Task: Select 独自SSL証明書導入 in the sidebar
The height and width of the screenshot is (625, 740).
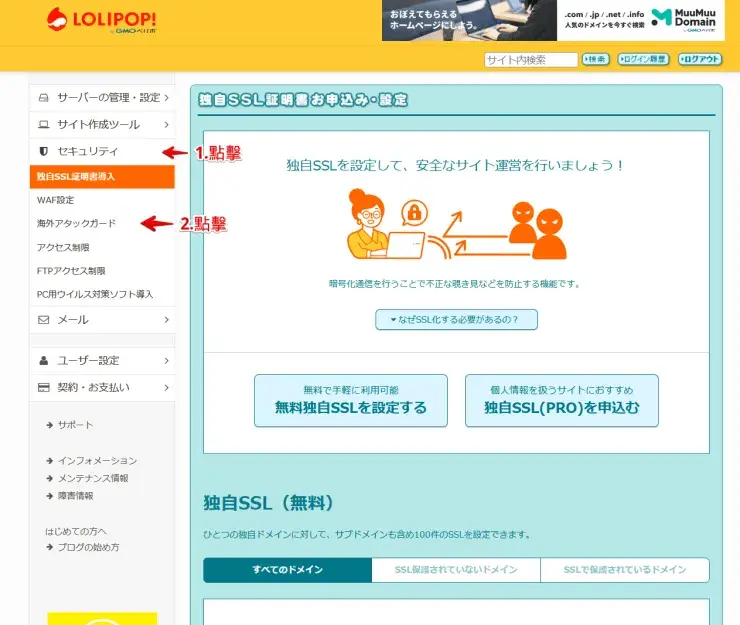Action: (x=102, y=177)
